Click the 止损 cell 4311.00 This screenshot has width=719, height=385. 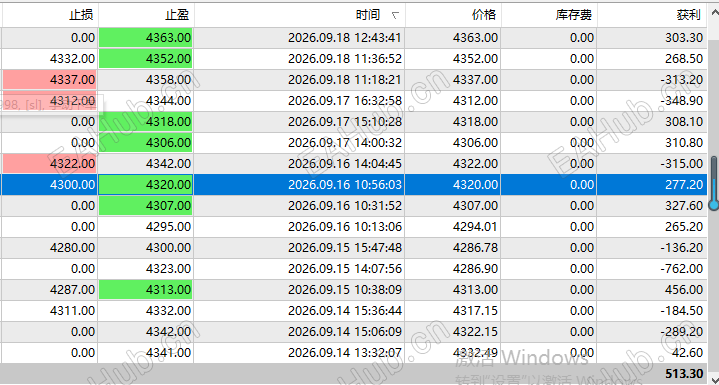point(50,311)
